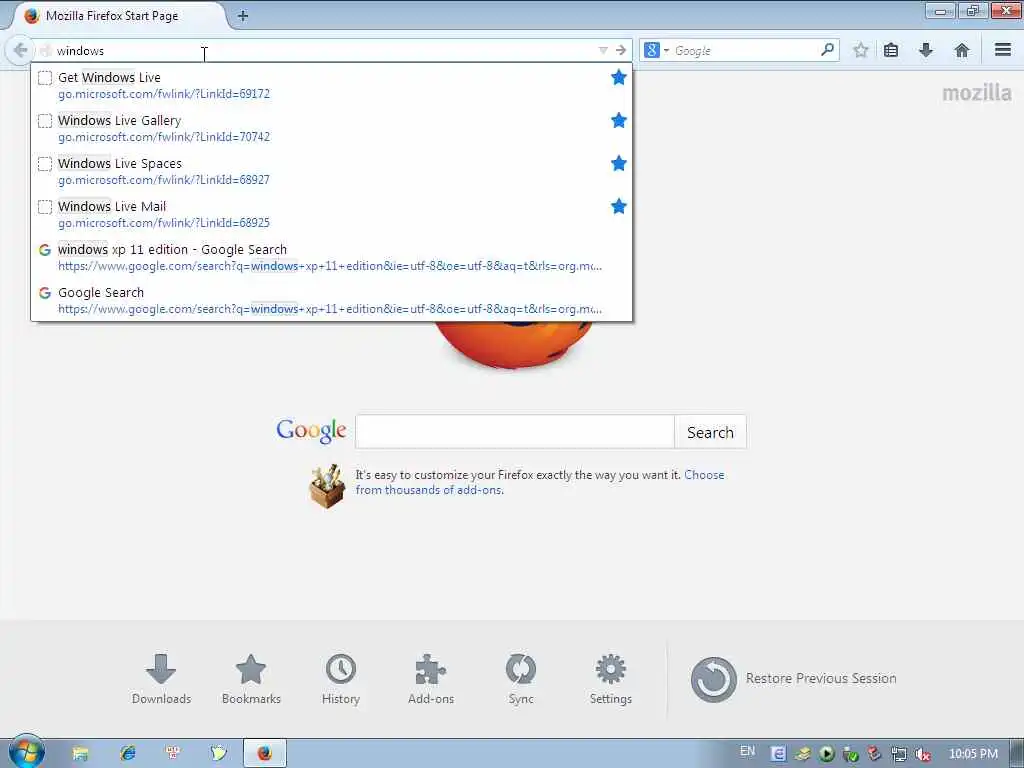
Task: Click the Google search field on the start page
Action: (515, 432)
